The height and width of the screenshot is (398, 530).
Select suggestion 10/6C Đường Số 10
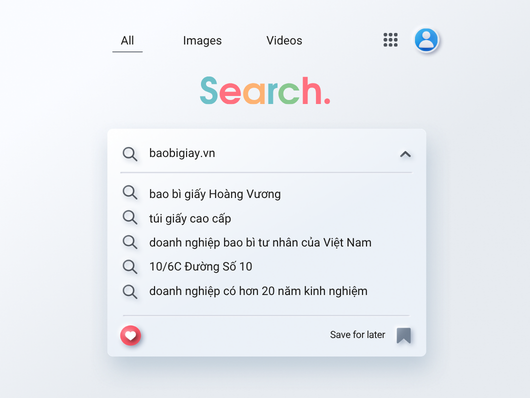pyautogui.click(x=201, y=266)
